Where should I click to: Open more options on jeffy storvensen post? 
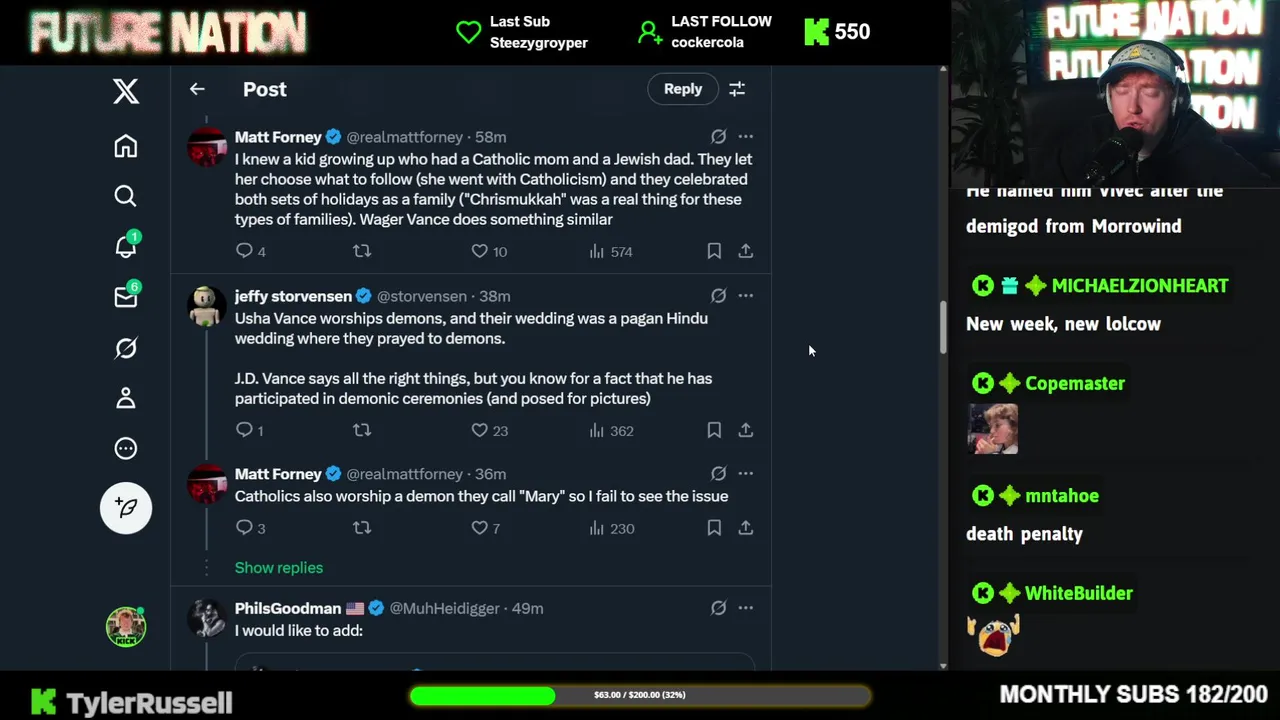pyautogui.click(x=745, y=296)
